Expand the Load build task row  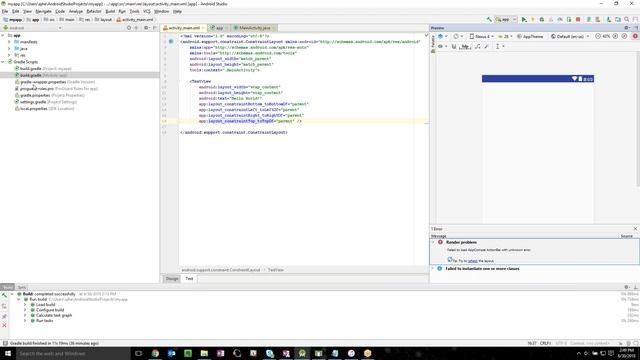pyautogui.click(x=25, y=304)
